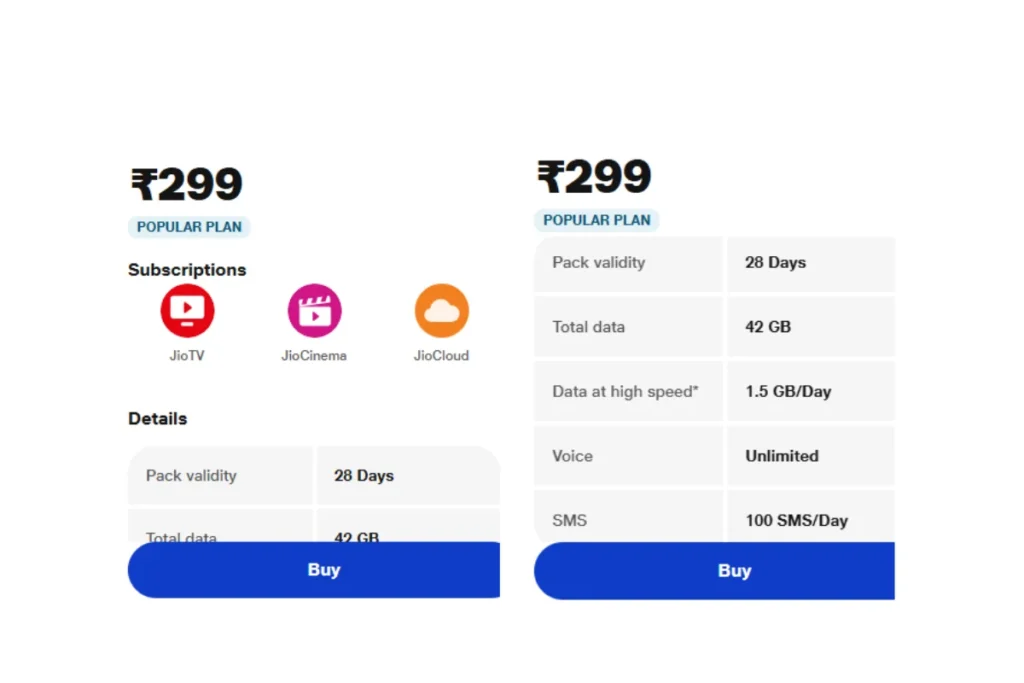Select the left Pack validity row
The width and height of the screenshot is (1024, 683).
pyautogui.click(x=314, y=475)
